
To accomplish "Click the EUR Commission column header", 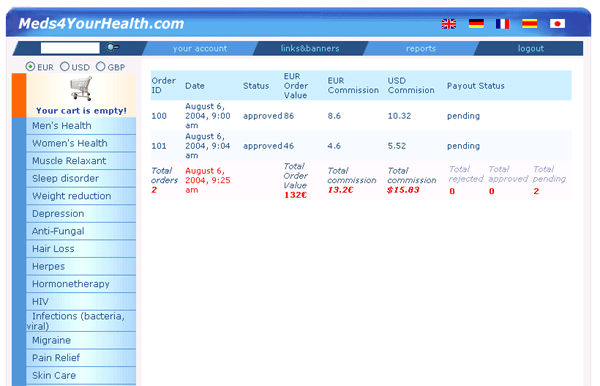I will click(353, 85).
